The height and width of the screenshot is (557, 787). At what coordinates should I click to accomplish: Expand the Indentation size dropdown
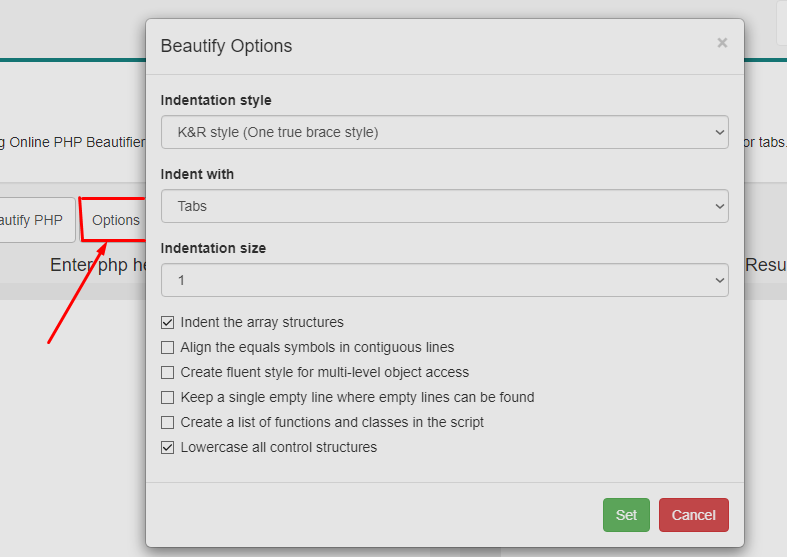click(444, 280)
